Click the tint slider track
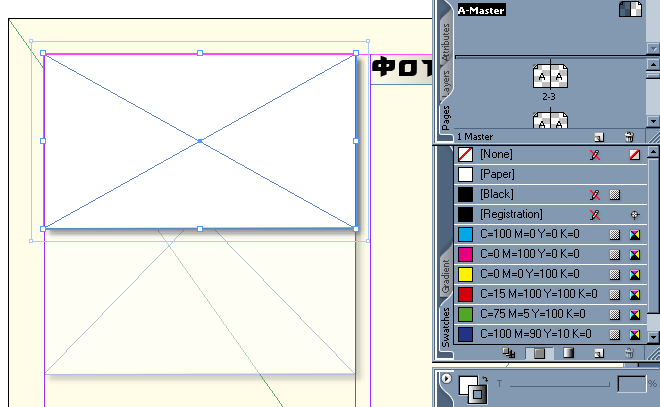 pos(559,384)
